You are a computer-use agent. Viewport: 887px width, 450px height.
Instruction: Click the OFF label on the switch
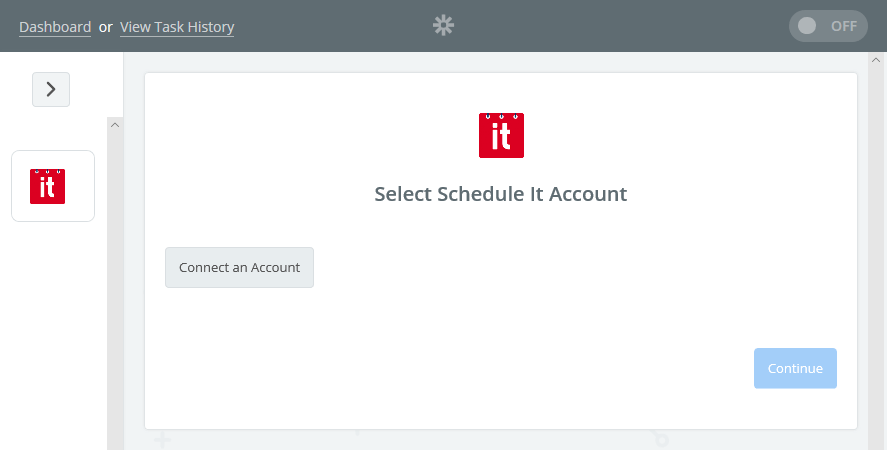coord(843,26)
